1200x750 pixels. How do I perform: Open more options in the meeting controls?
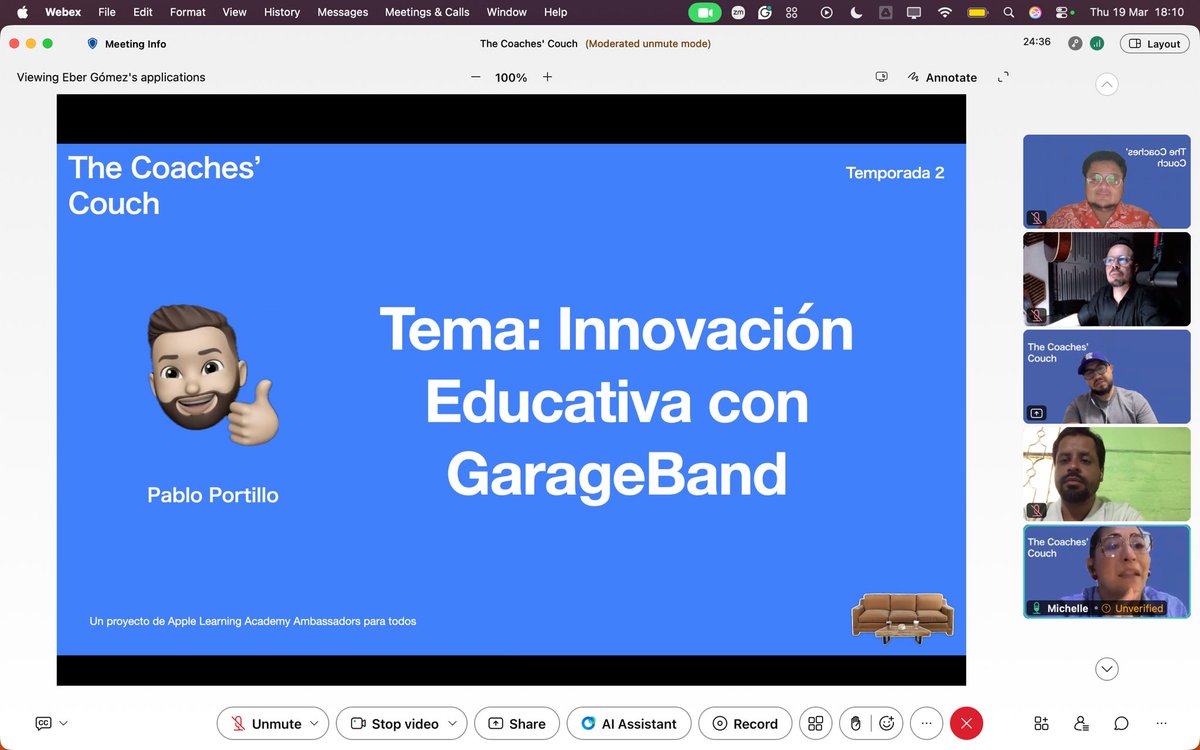tap(927, 723)
